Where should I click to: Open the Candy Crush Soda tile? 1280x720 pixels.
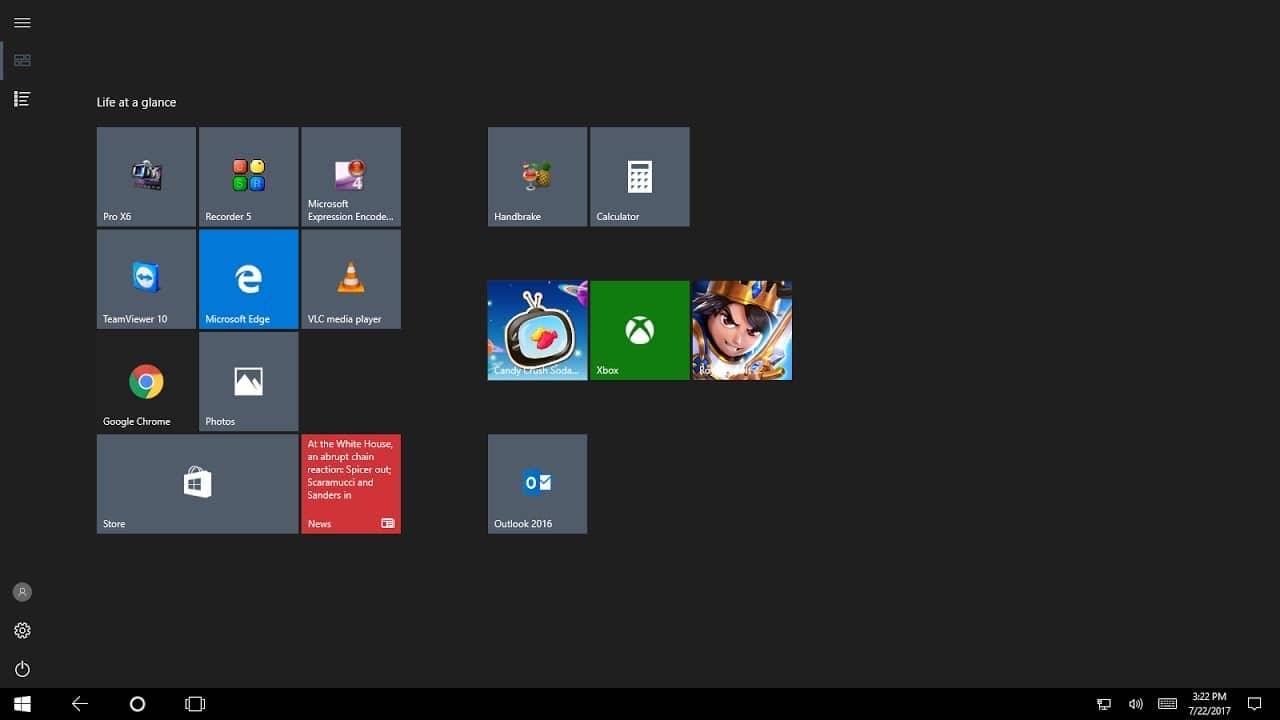pyautogui.click(x=537, y=330)
